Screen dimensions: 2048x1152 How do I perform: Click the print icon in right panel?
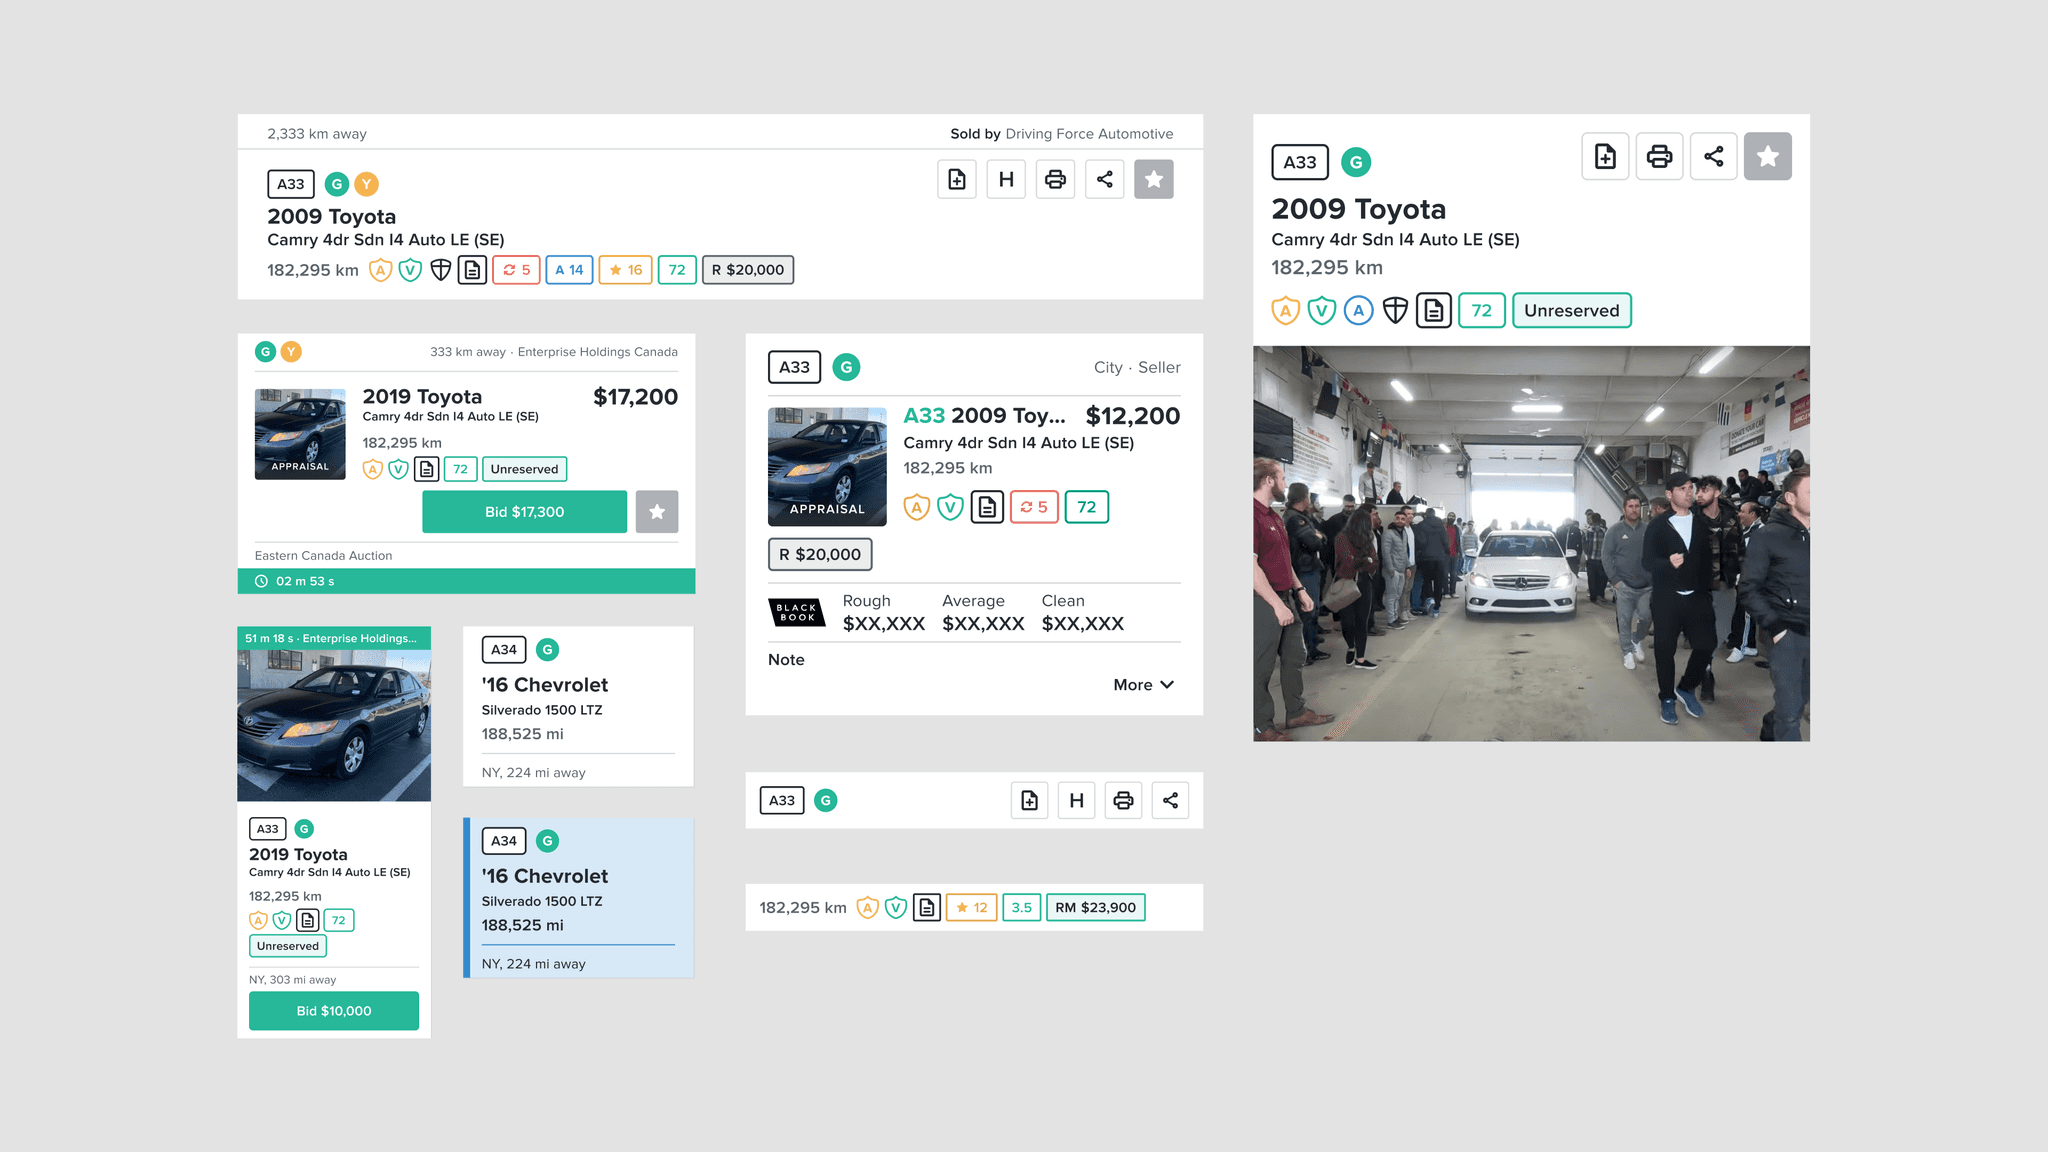[1659, 157]
